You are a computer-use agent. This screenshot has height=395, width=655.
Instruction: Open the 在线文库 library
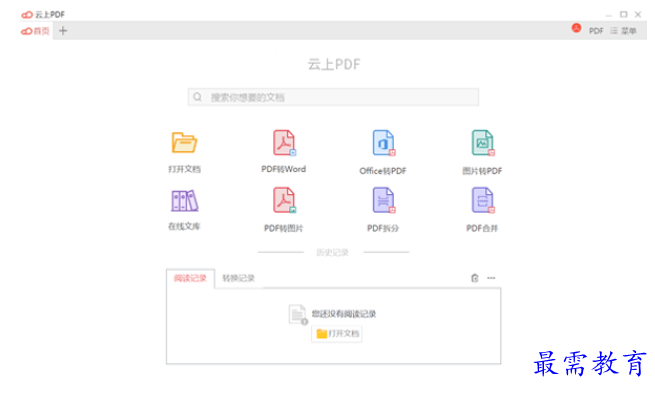[x=184, y=201]
